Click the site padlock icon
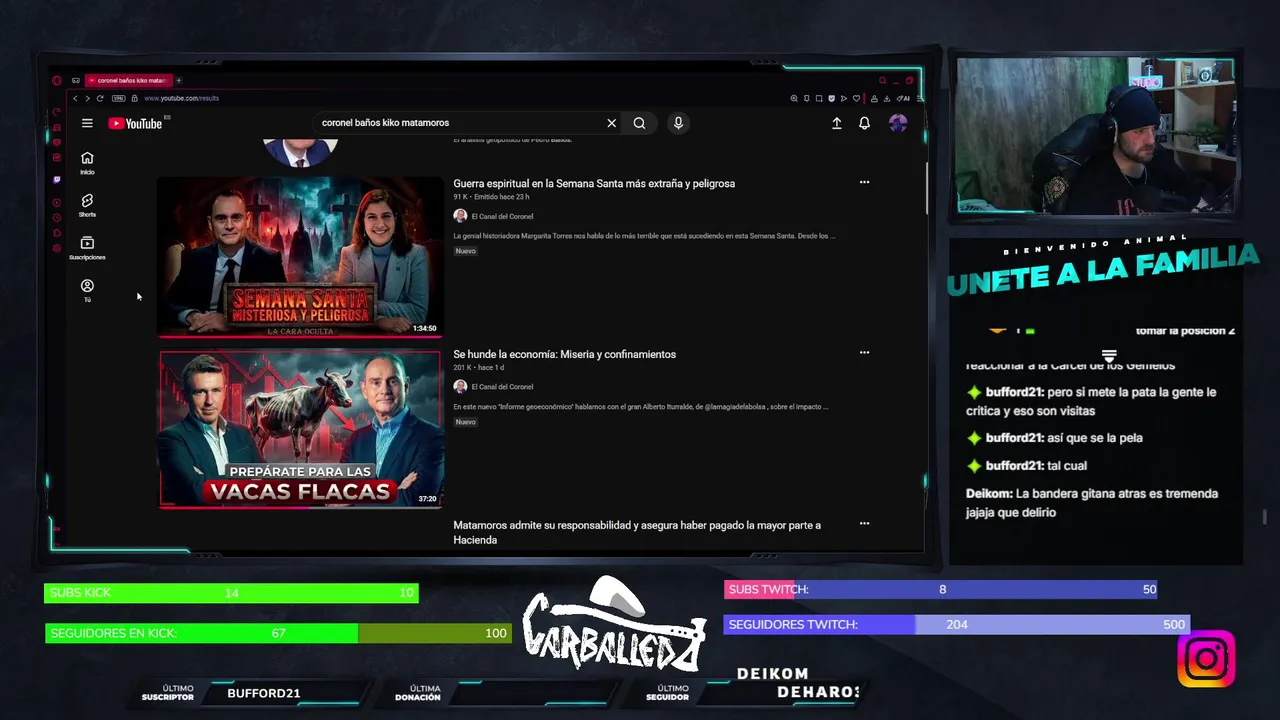 [x=134, y=98]
